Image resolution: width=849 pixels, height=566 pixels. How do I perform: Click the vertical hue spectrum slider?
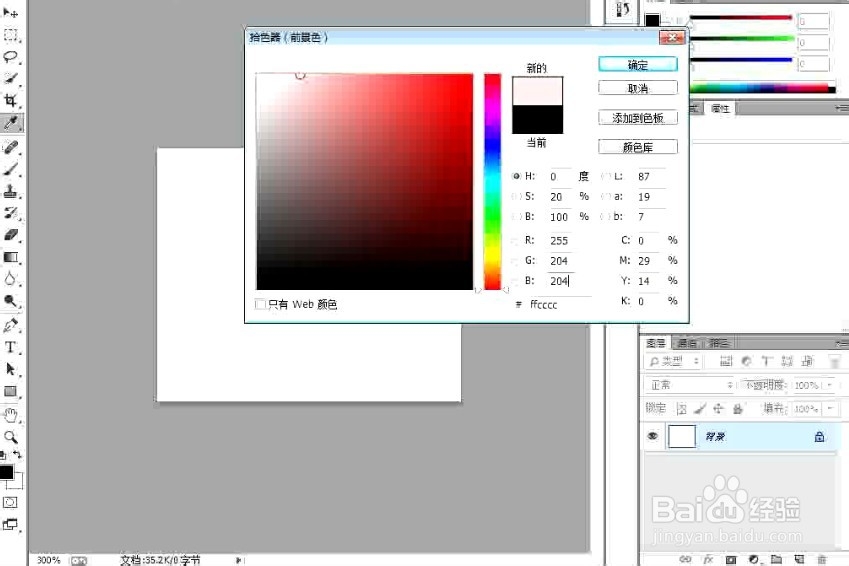point(492,181)
